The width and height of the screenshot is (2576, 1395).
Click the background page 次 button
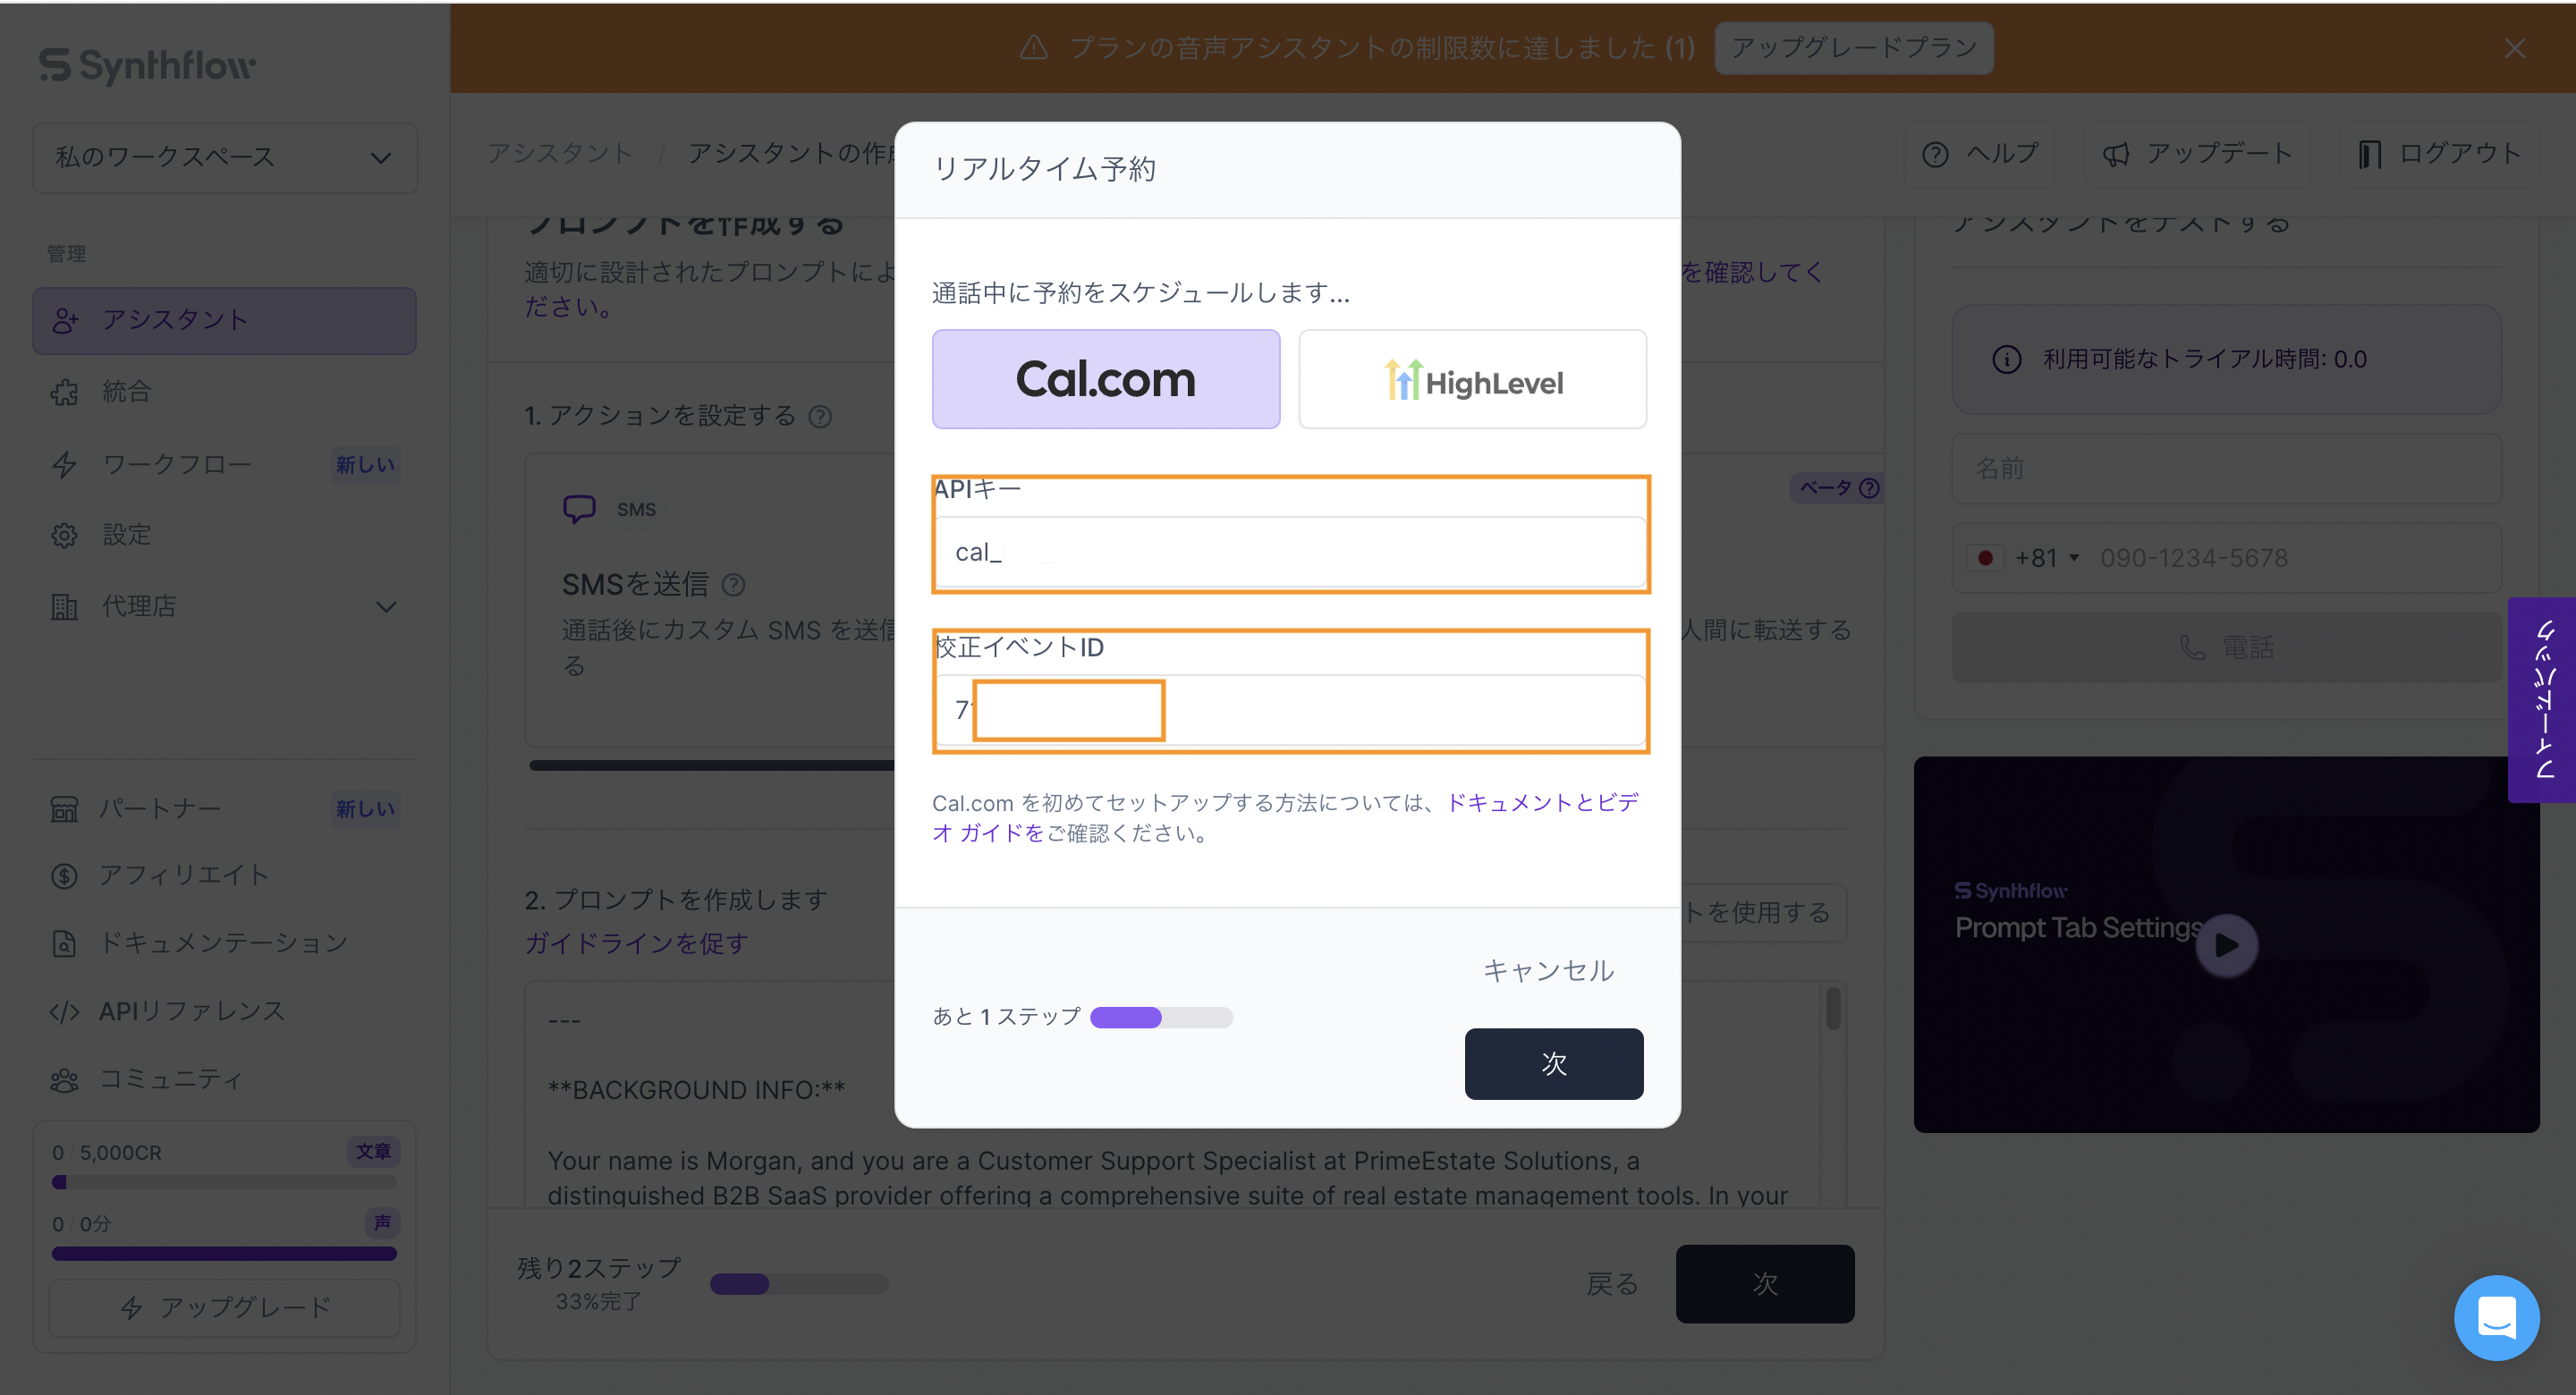point(1765,1284)
